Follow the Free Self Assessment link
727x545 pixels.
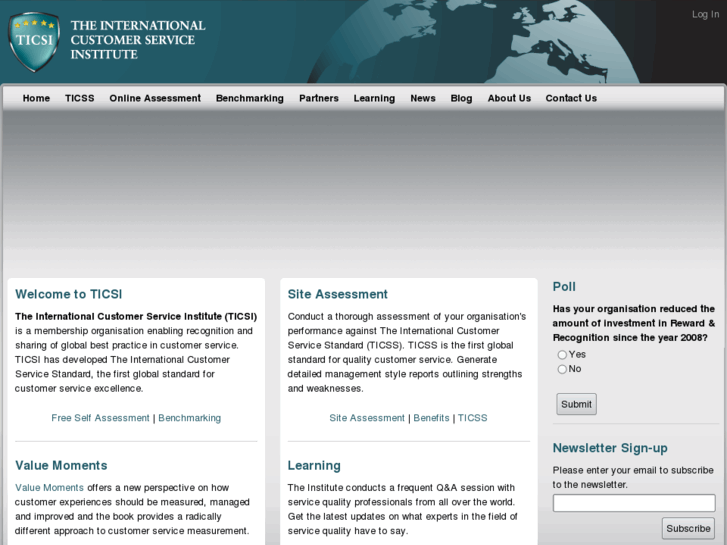[x=101, y=418]
